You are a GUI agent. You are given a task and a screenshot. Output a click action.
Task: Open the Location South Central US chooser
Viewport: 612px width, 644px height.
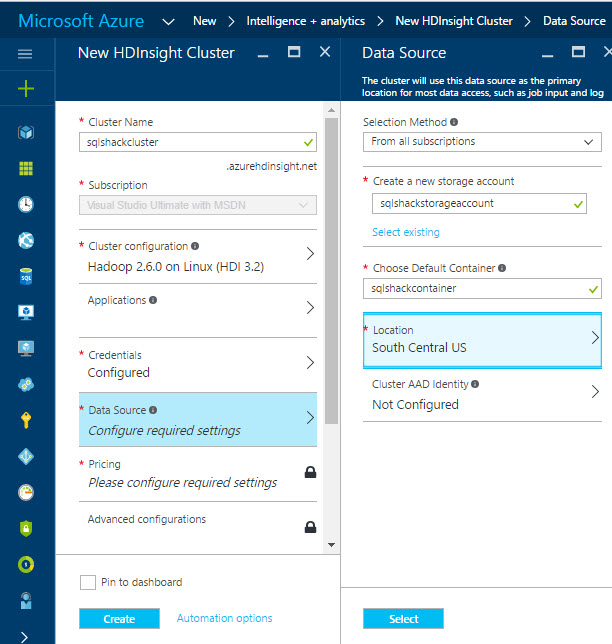482,339
